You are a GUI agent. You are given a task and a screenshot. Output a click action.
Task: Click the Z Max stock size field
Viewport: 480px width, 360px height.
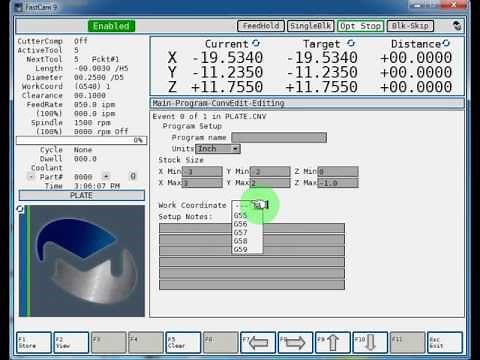coord(338,183)
